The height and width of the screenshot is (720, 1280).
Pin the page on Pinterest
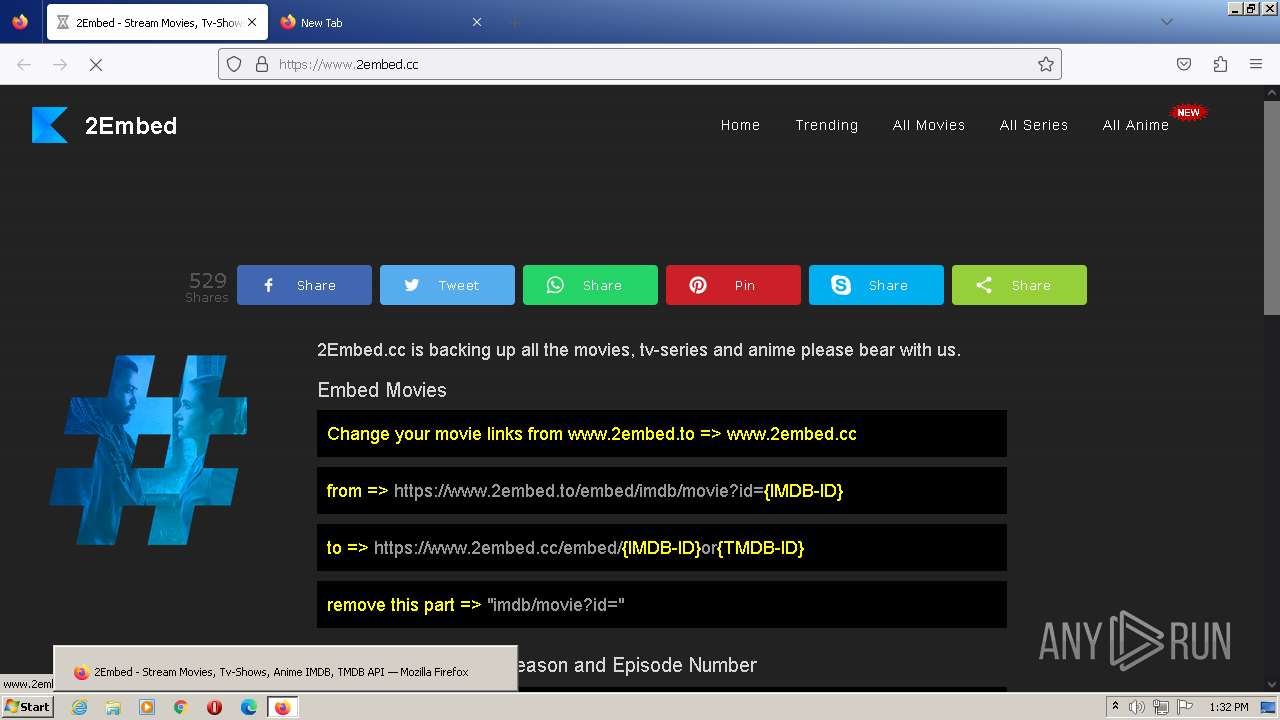click(x=733, y=285)
